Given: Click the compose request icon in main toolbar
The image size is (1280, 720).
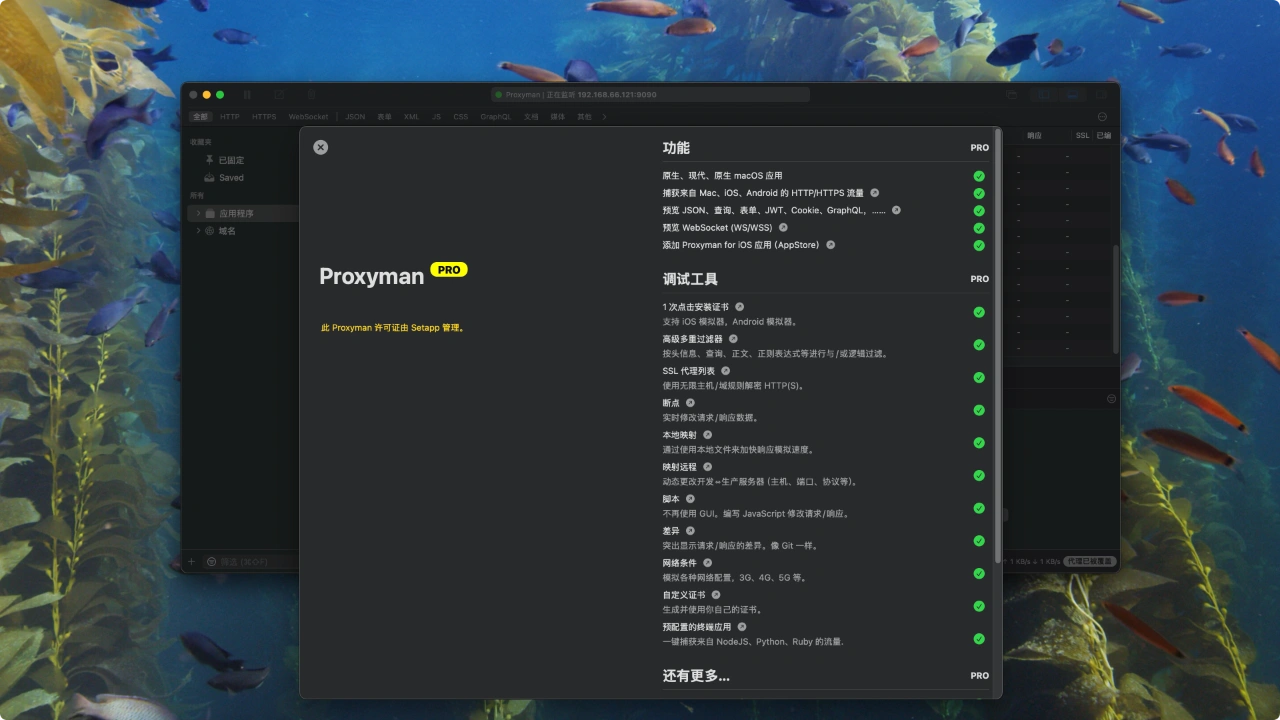Looking at the screenshot, I should 279,95.
